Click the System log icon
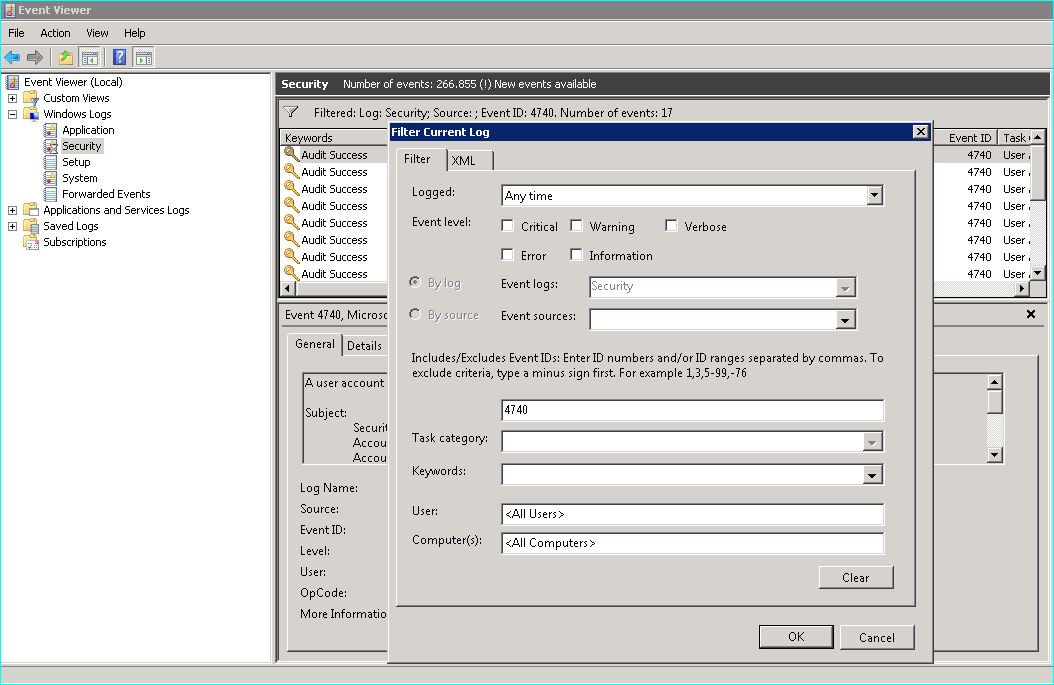Viewport: 1054px width, 685px height. (50, 178)
